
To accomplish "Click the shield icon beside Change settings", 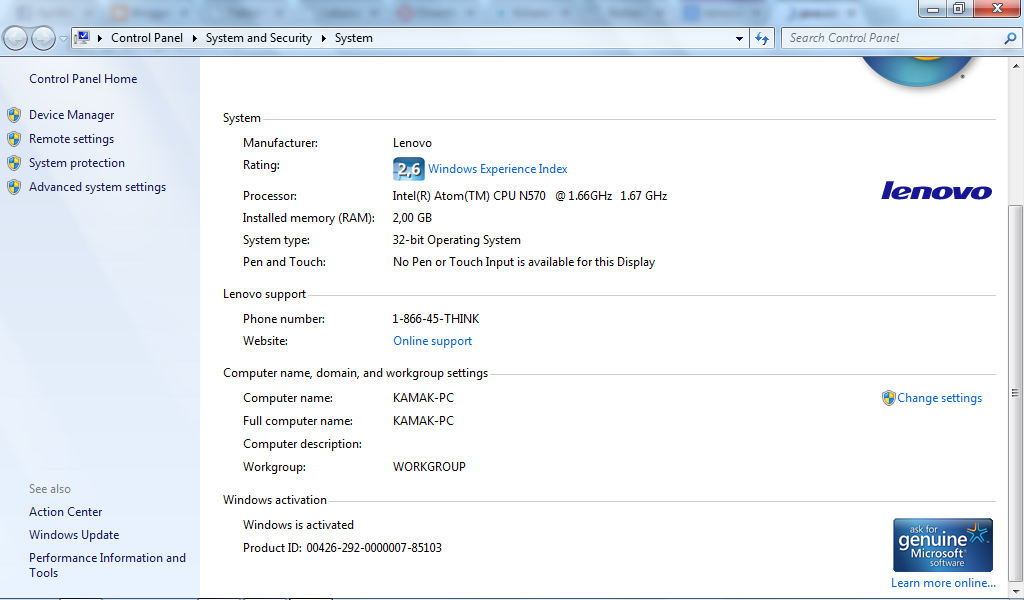I will coord(888,398).
